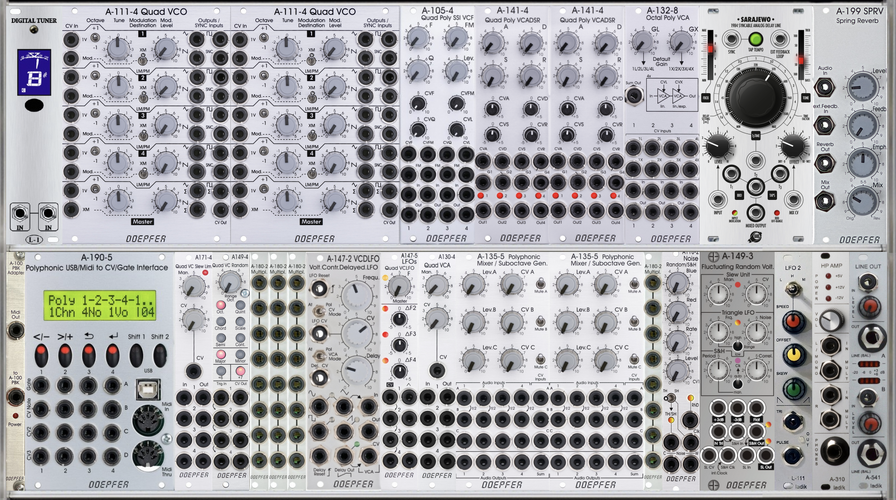Click the channel A OUT socket on LINE OUT
Image resolution: width=896 pixels, height=500 pixels.
point(870,339)
